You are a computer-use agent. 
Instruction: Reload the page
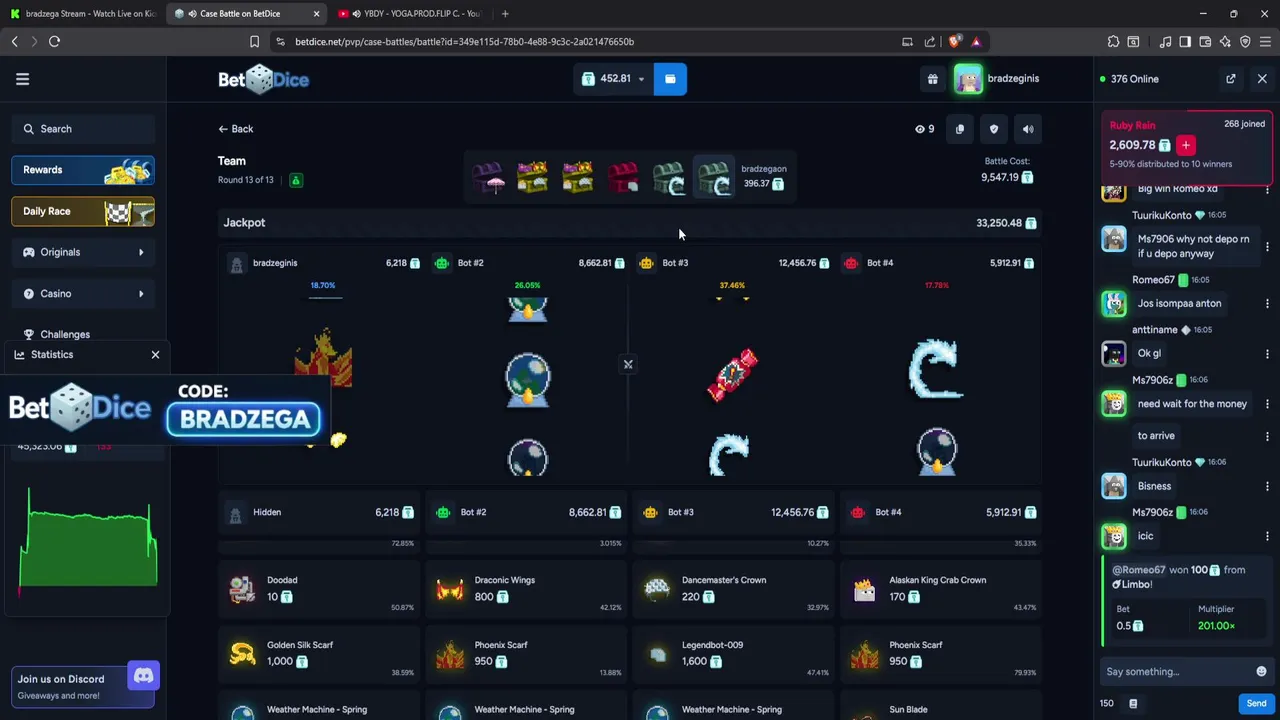(x=54, y=41)
